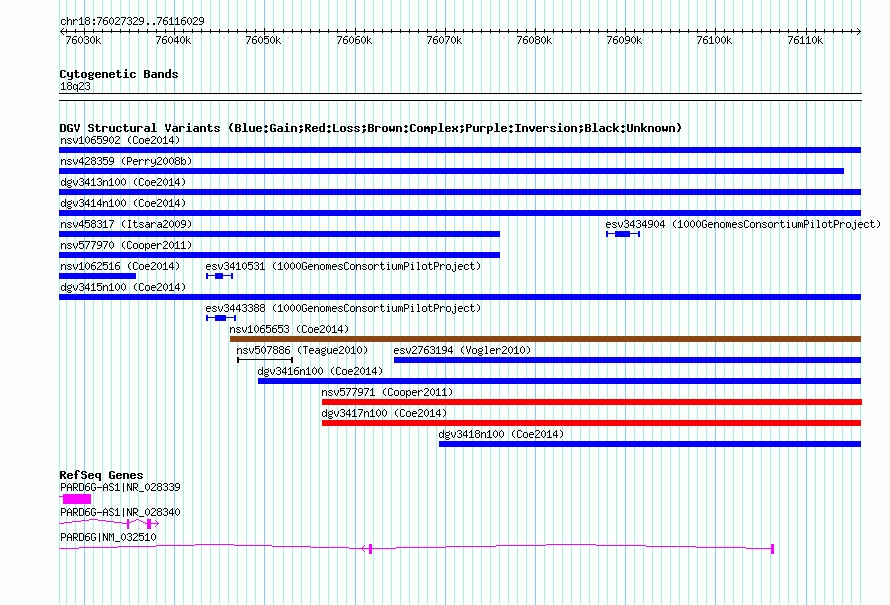890x605 pixels.
Task: Click the nsv1065653 (Coe2014) label
Action: [x=289, y=329]
